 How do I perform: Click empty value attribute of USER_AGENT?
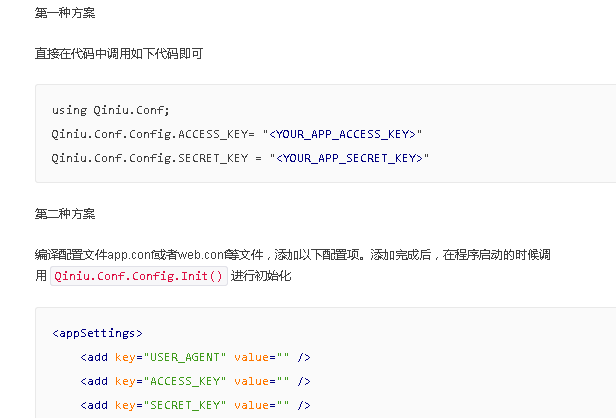262,357
